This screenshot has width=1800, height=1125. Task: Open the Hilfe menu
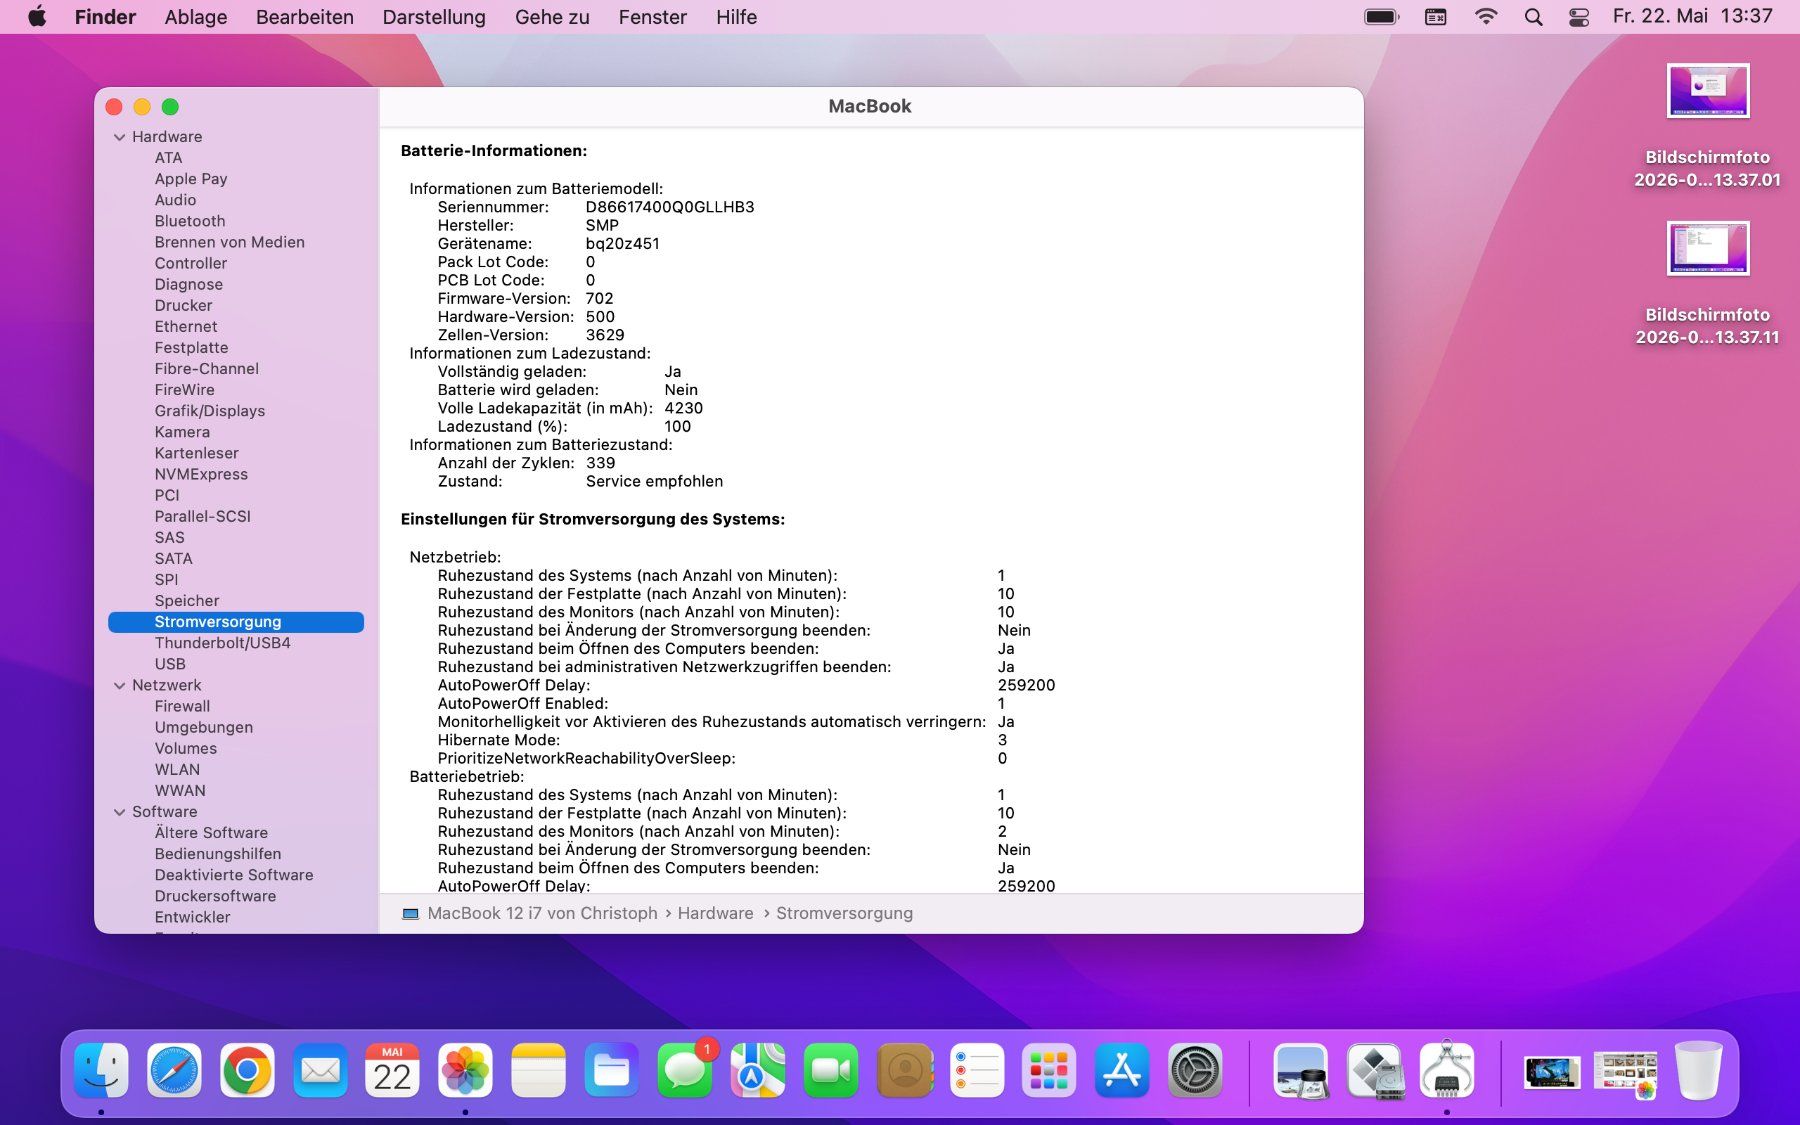pos(737,17)
